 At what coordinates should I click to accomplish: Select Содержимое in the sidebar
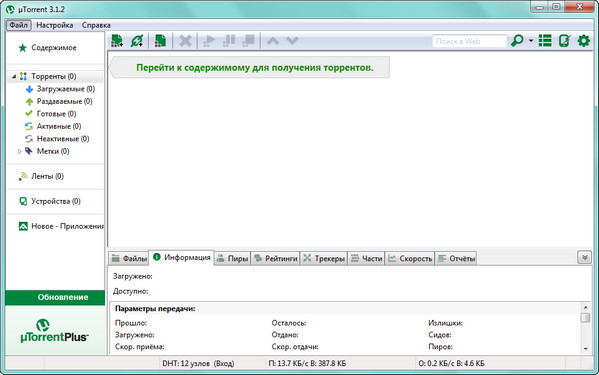click(54, 48)
